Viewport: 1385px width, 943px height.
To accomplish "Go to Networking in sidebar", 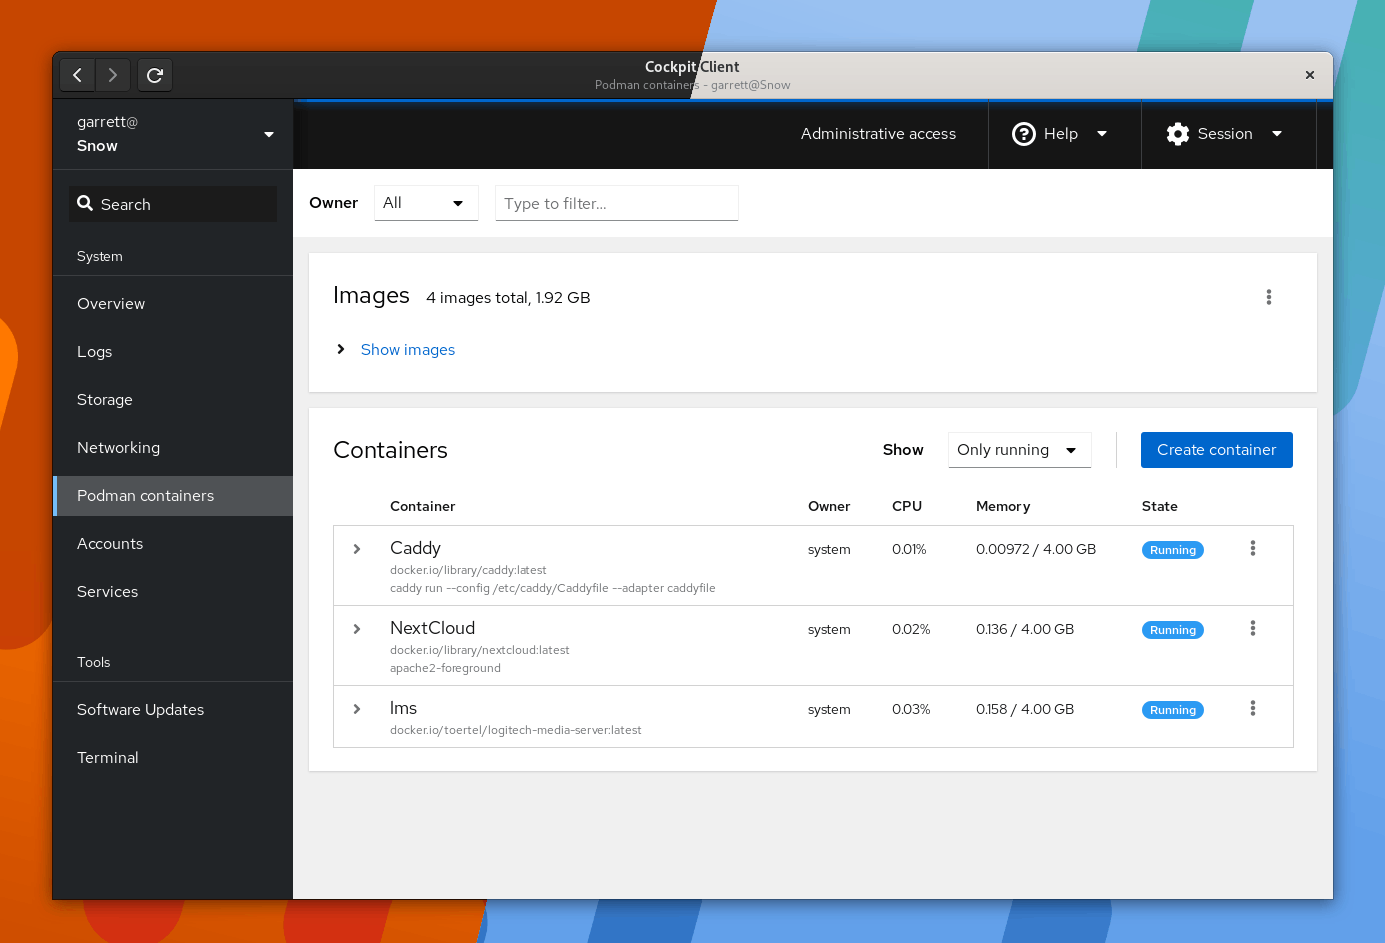I will pyautogui.click(x=118, y=448).
